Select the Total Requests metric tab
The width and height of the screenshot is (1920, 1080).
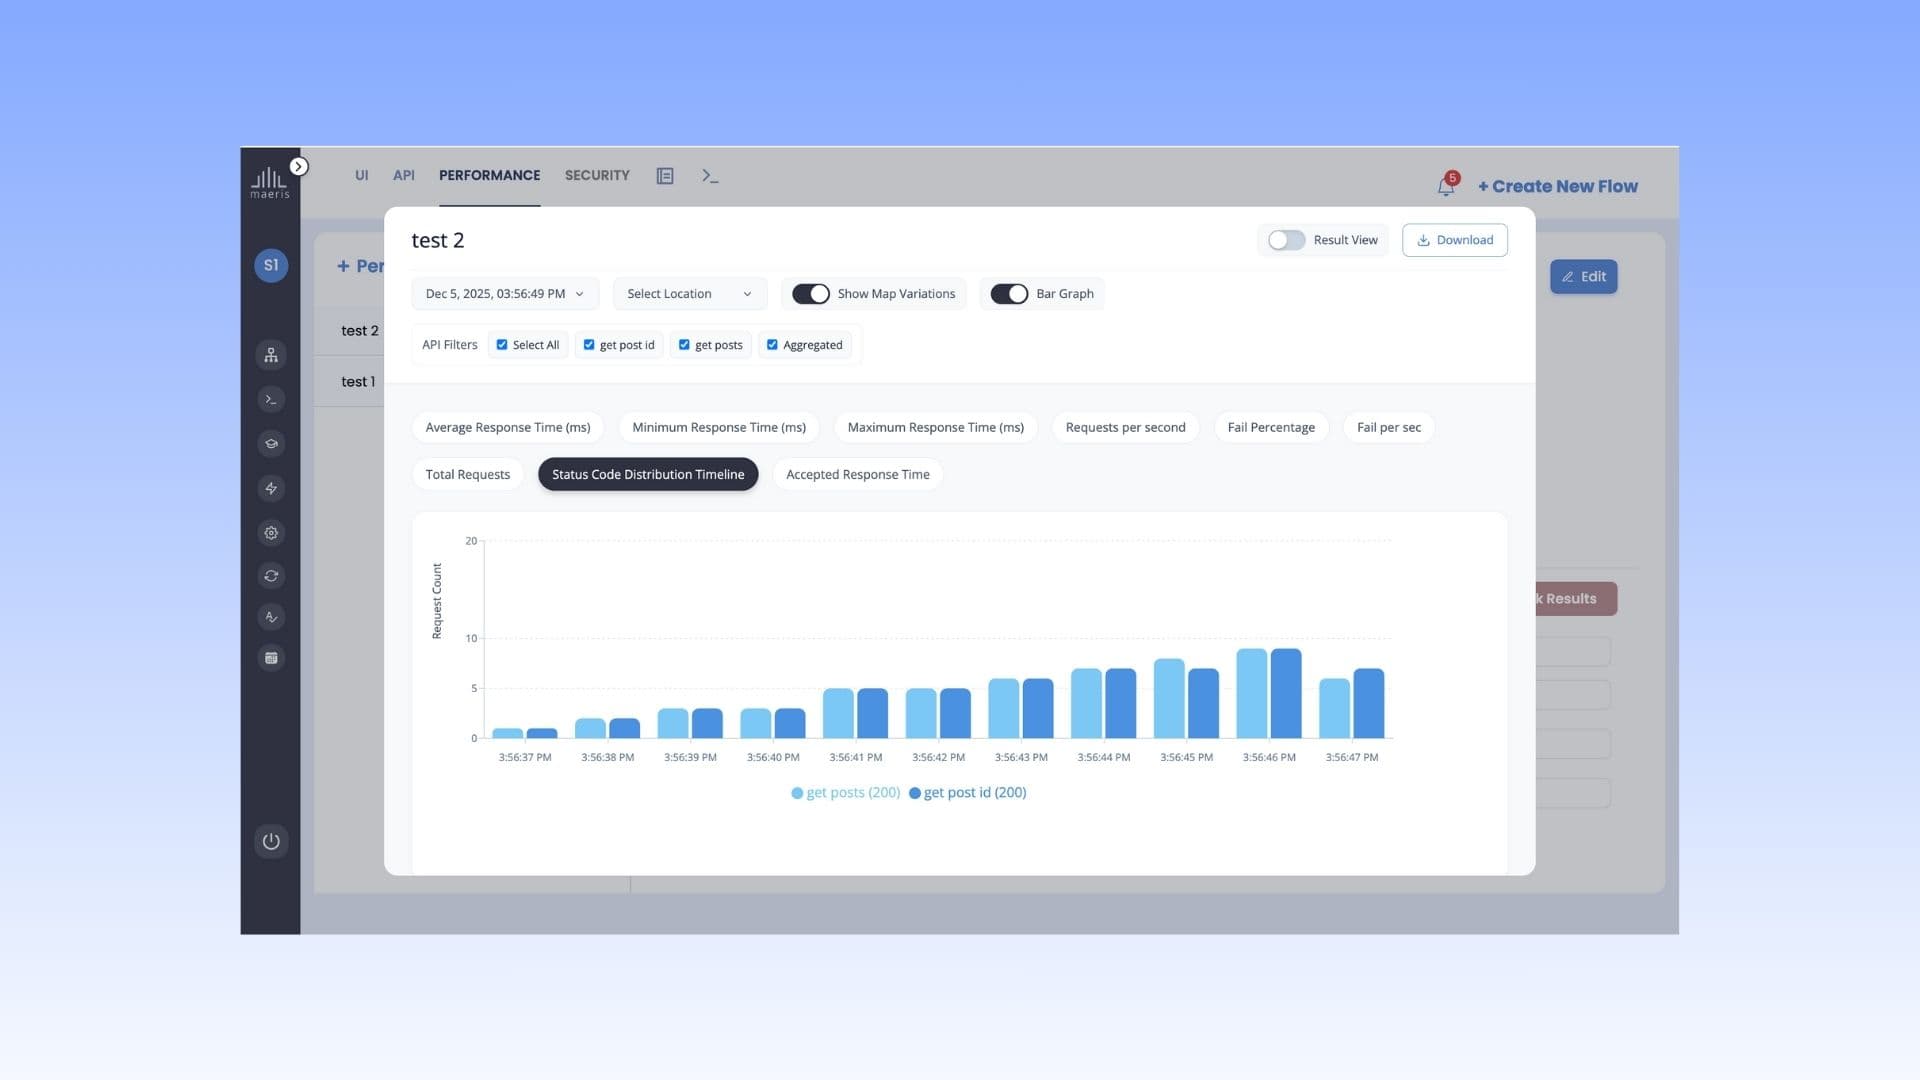[x=467, y=474]
